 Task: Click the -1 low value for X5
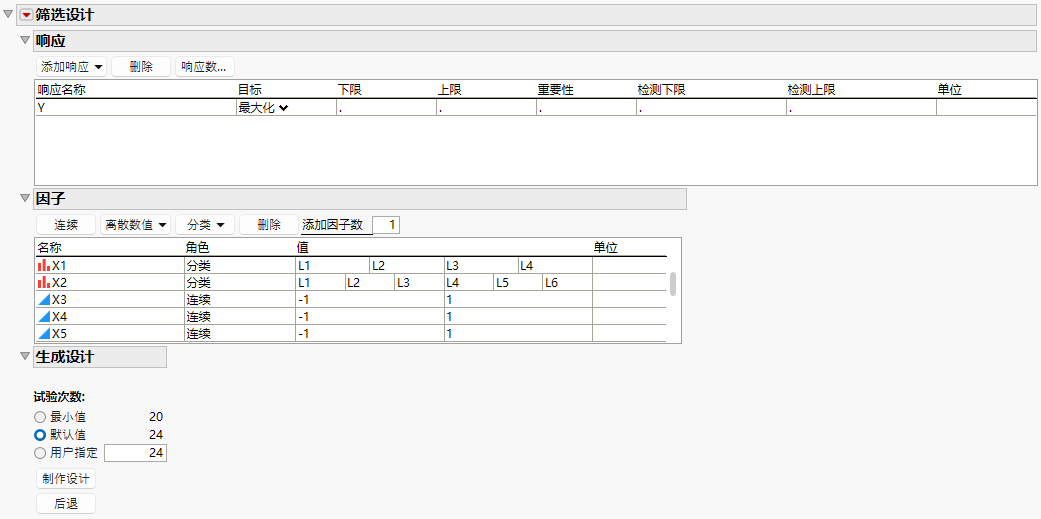point(370,334)
